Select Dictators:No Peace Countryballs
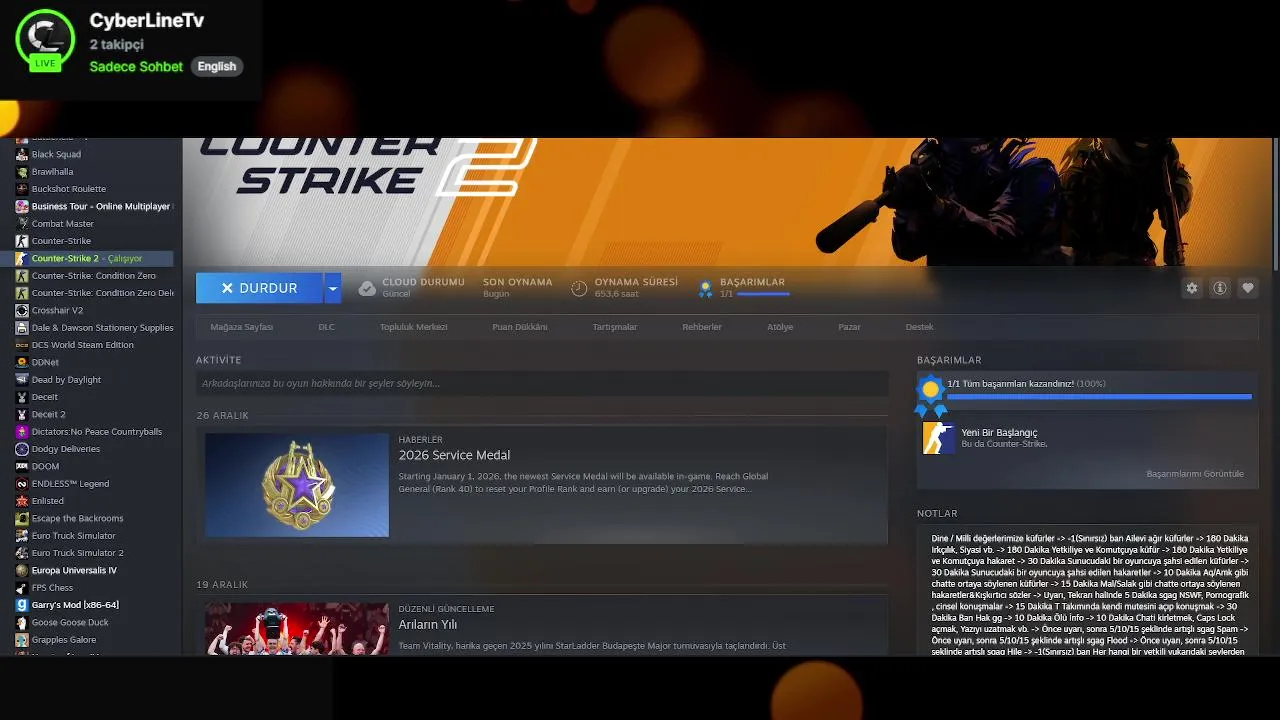This screenshot has width=1280, height=720. tap(96, 432)
